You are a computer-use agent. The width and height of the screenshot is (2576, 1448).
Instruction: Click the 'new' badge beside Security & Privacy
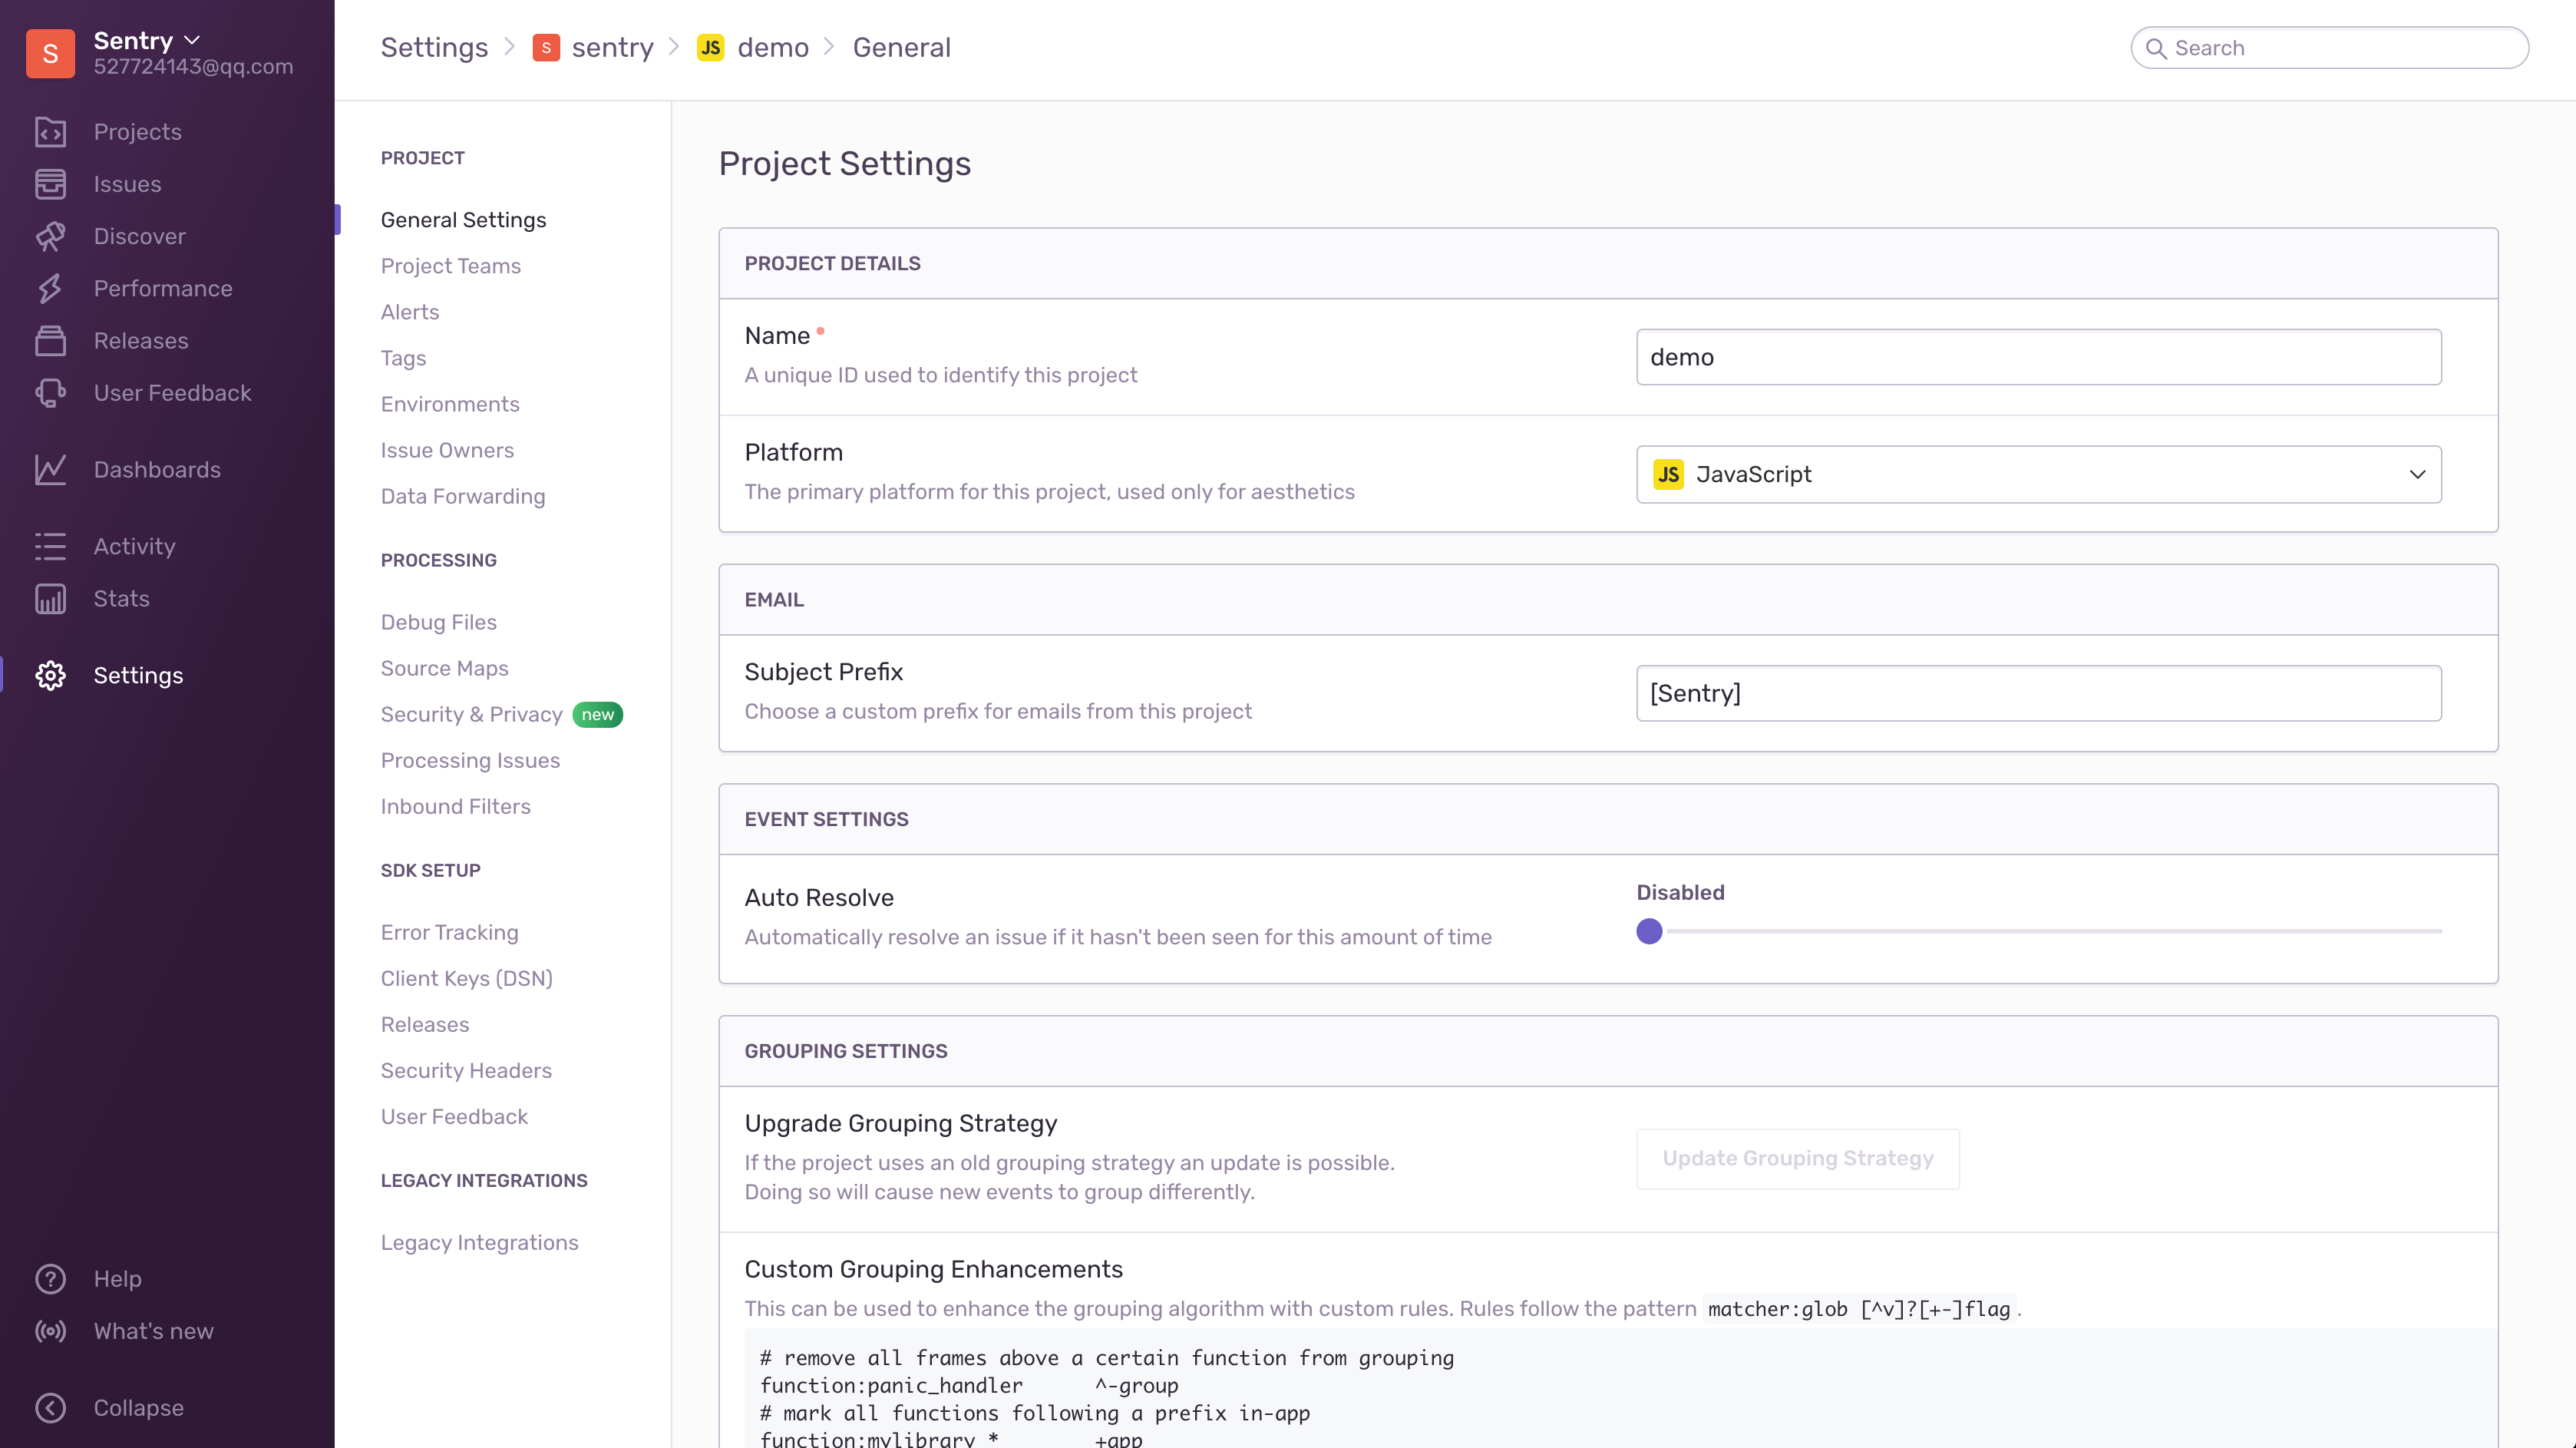(x=598, y=714)
